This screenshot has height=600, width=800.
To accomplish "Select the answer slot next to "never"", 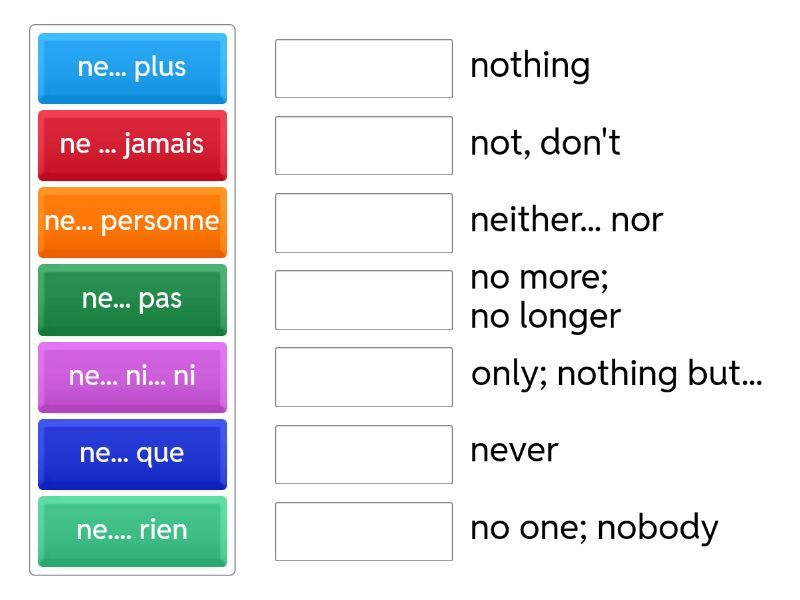I will coord(364,454).
